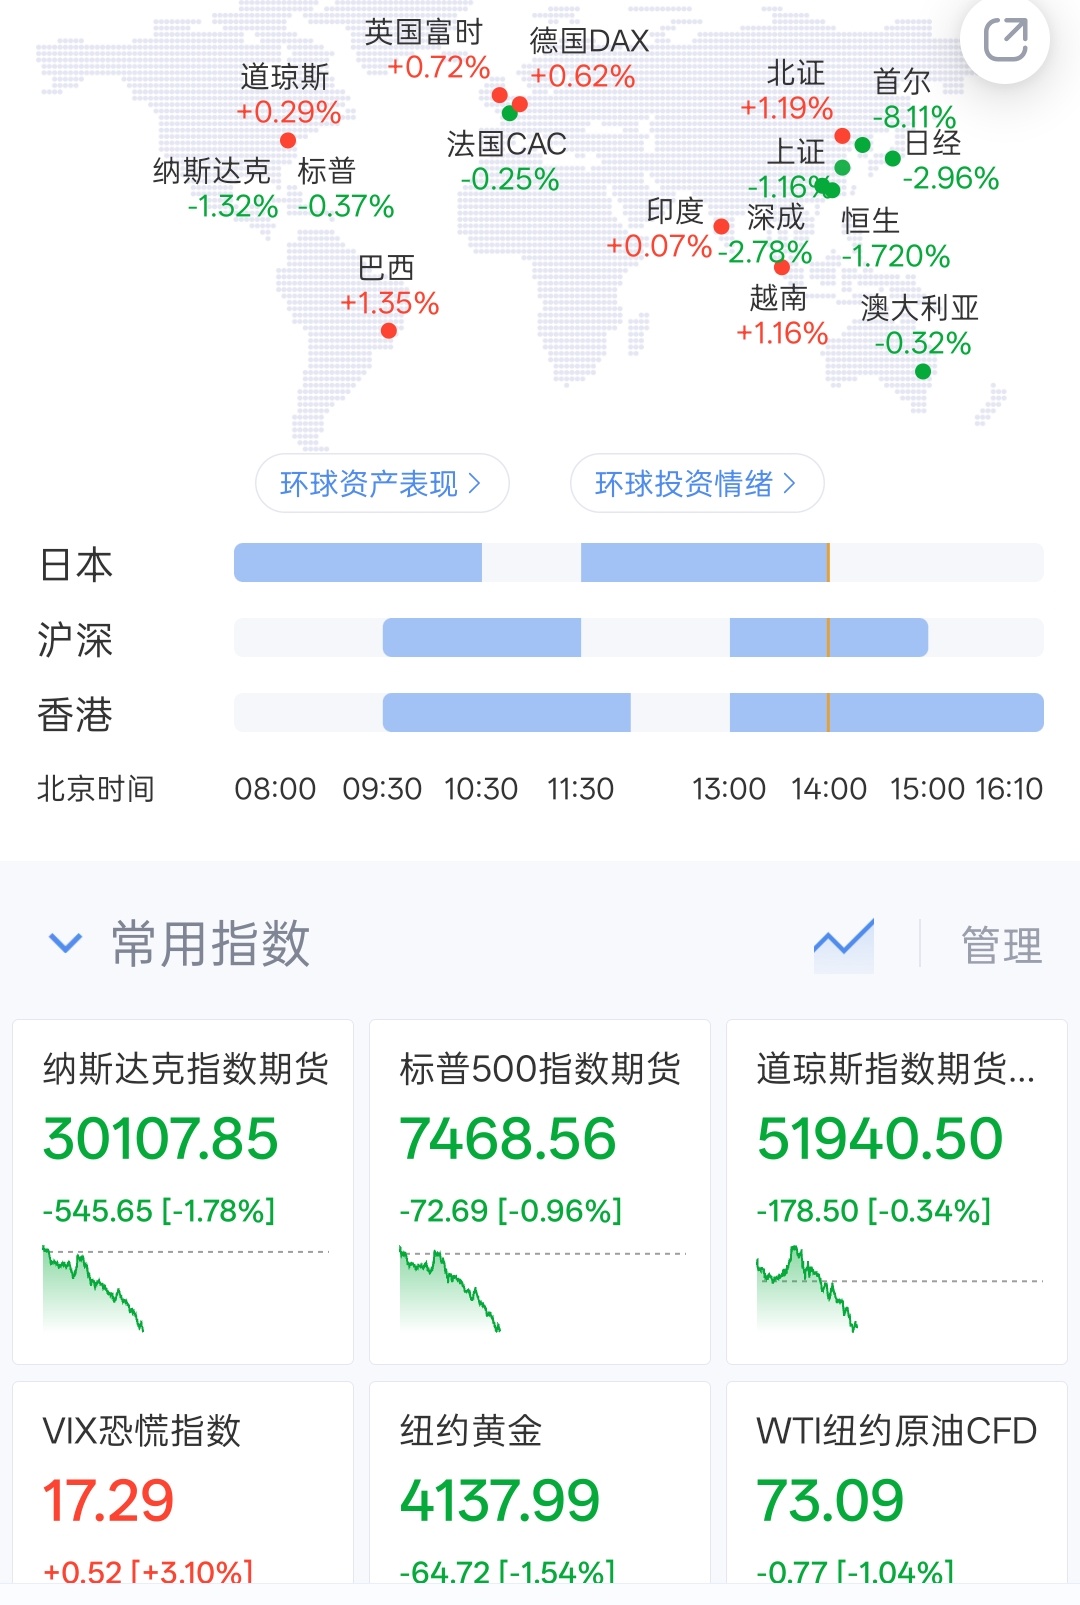Open WTI纽约原油CFD card
Screen dimensions: 1080x1605
tap(897, 1483)
